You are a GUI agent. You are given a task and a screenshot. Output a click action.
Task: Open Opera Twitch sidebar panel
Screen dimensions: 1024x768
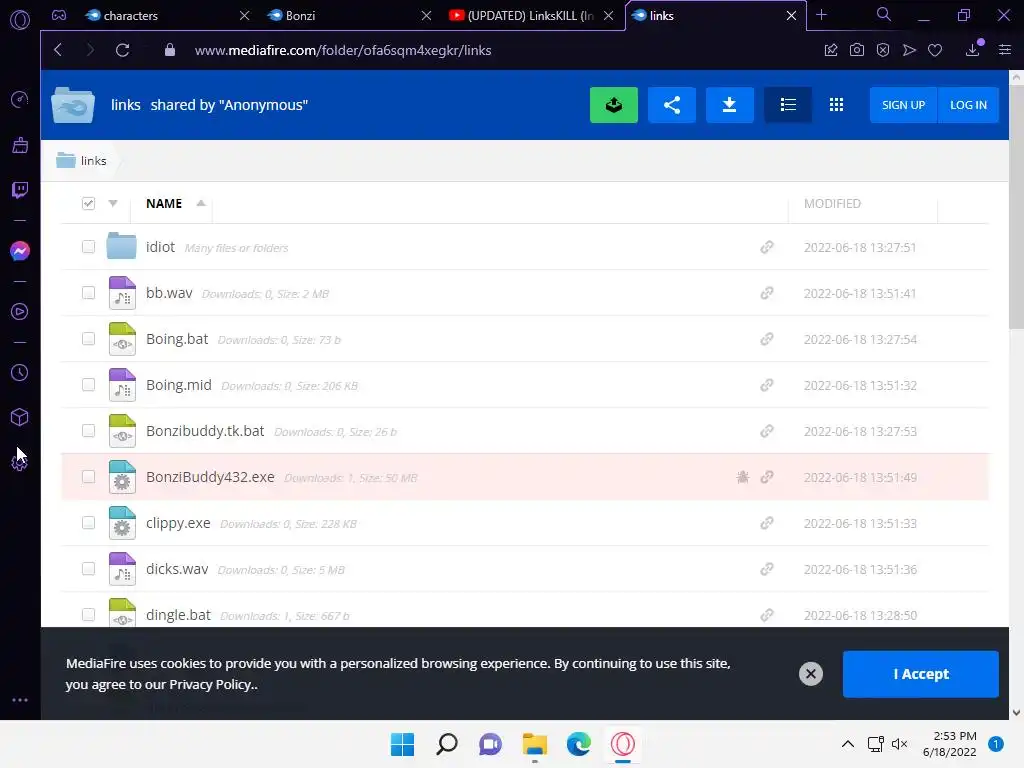[x=20, y=190]
